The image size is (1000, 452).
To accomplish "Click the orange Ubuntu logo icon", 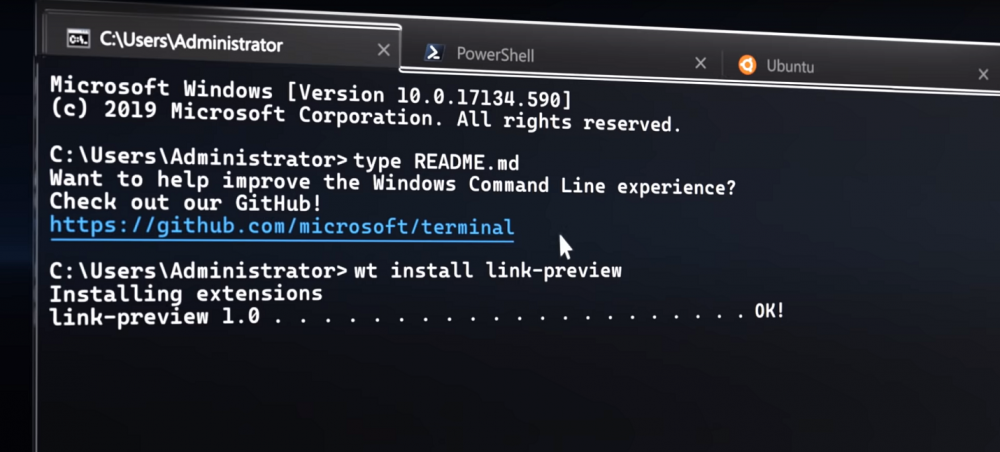I will tap(747, 64).
